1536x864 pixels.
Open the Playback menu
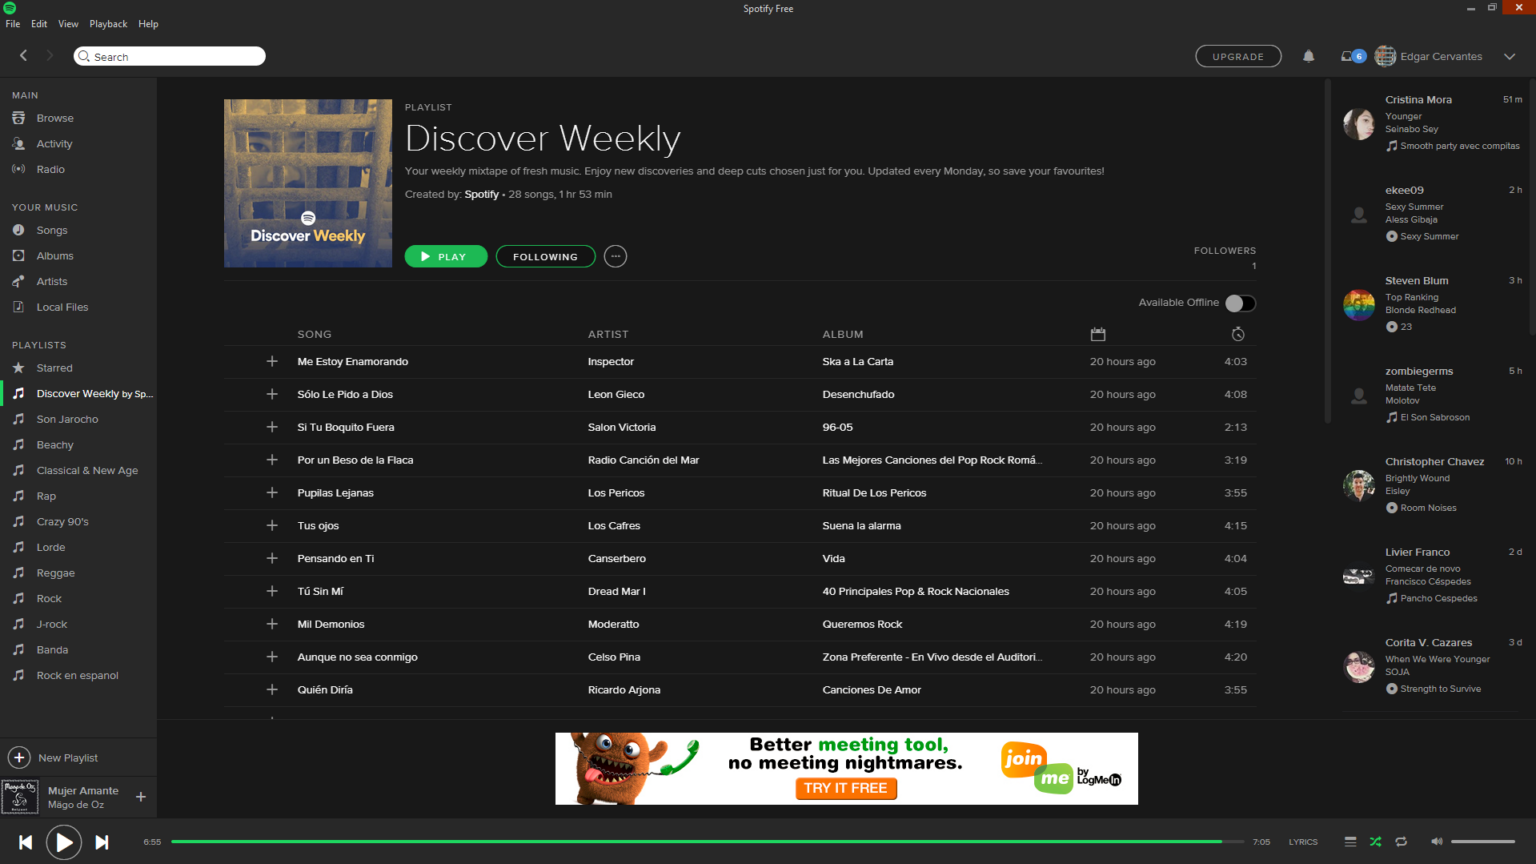pos(107,24)
